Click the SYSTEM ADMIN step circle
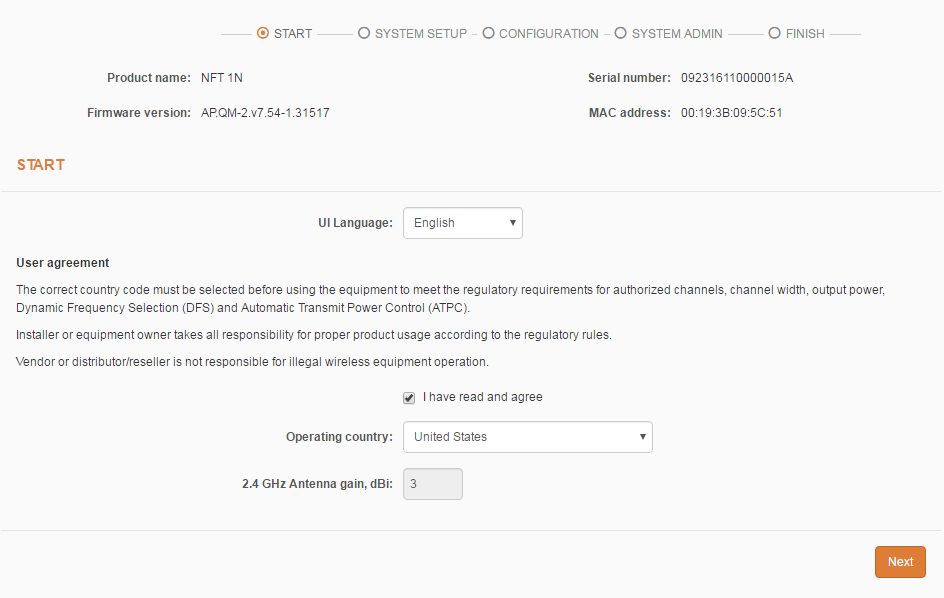The image size is (944, 598). pos(621,33)
